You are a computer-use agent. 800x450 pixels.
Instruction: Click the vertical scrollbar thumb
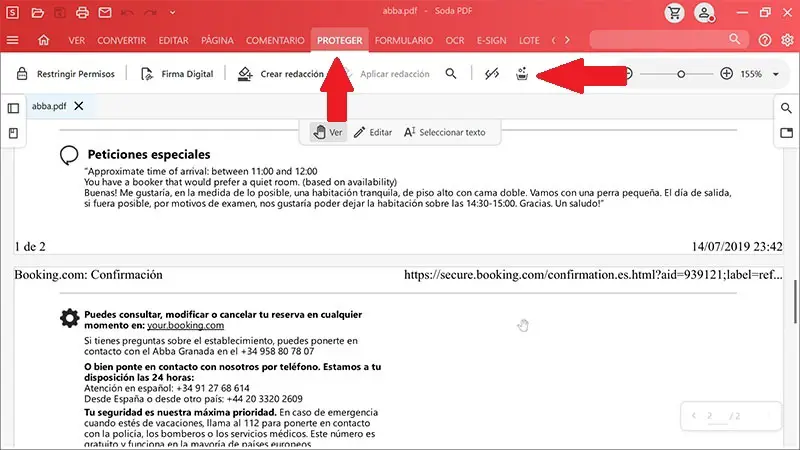coord(795,301)
